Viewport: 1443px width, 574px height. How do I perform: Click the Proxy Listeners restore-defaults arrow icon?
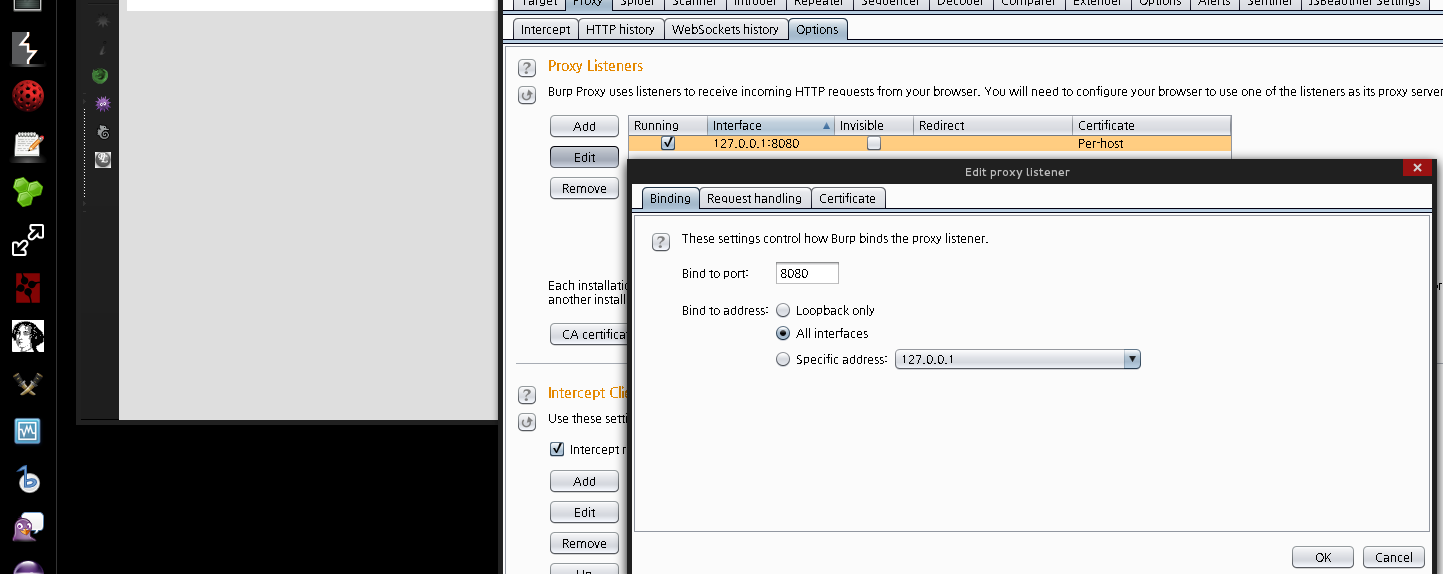pos(526,95)
